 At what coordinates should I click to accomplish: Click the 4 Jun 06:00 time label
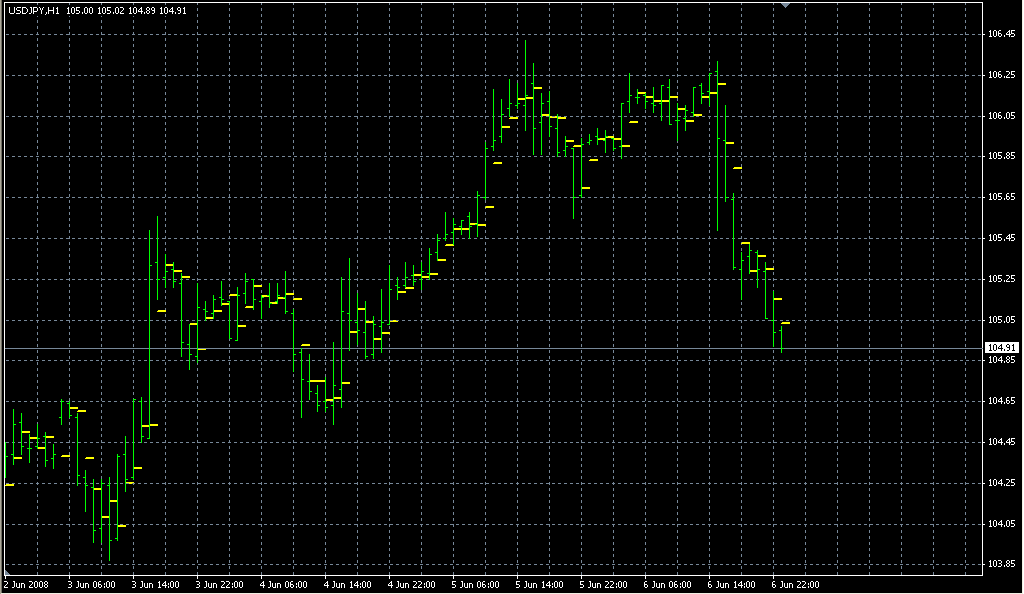pyautogui.click(x=283, y=585)
